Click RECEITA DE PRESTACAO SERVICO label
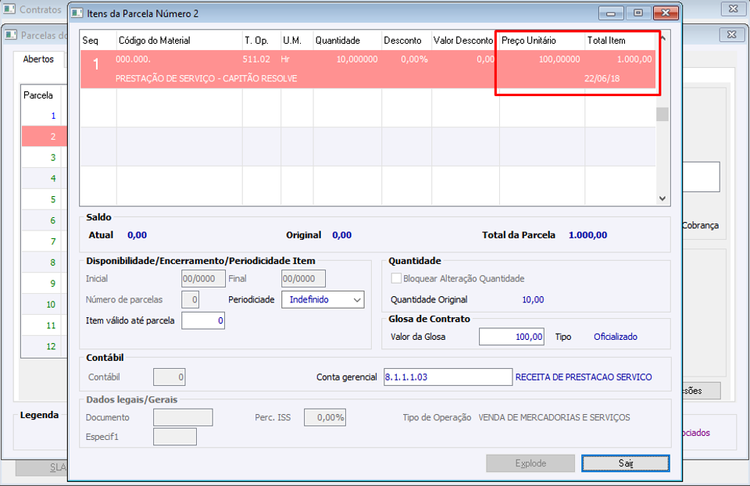This screenshot has height=486, width=750. click(584, 377)
